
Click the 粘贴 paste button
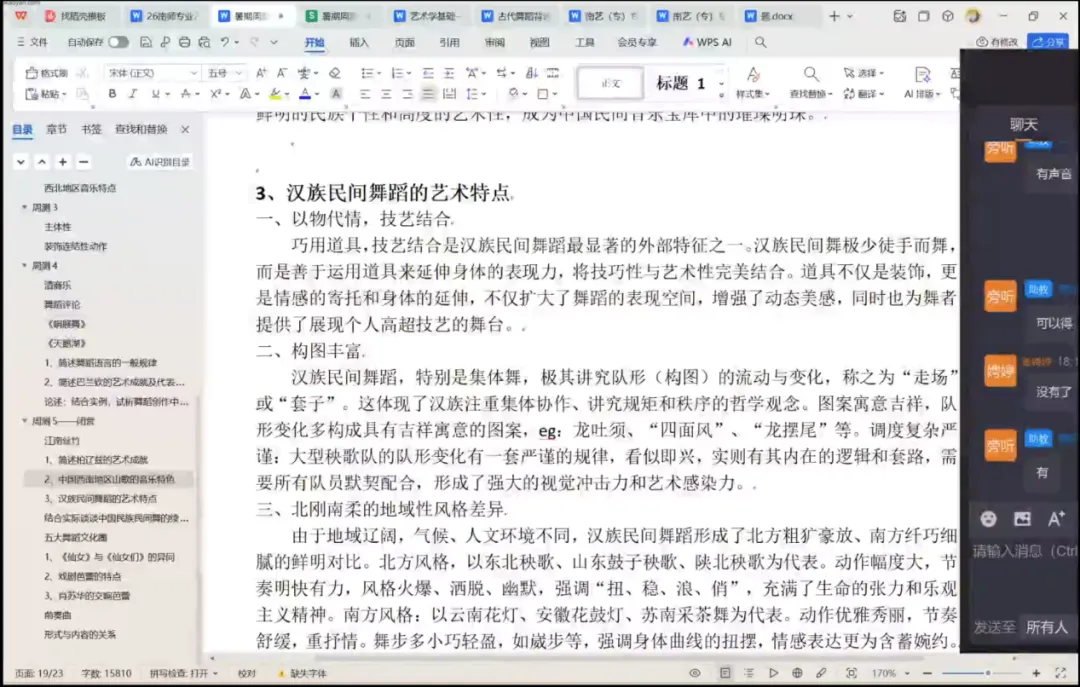(45, 94)
